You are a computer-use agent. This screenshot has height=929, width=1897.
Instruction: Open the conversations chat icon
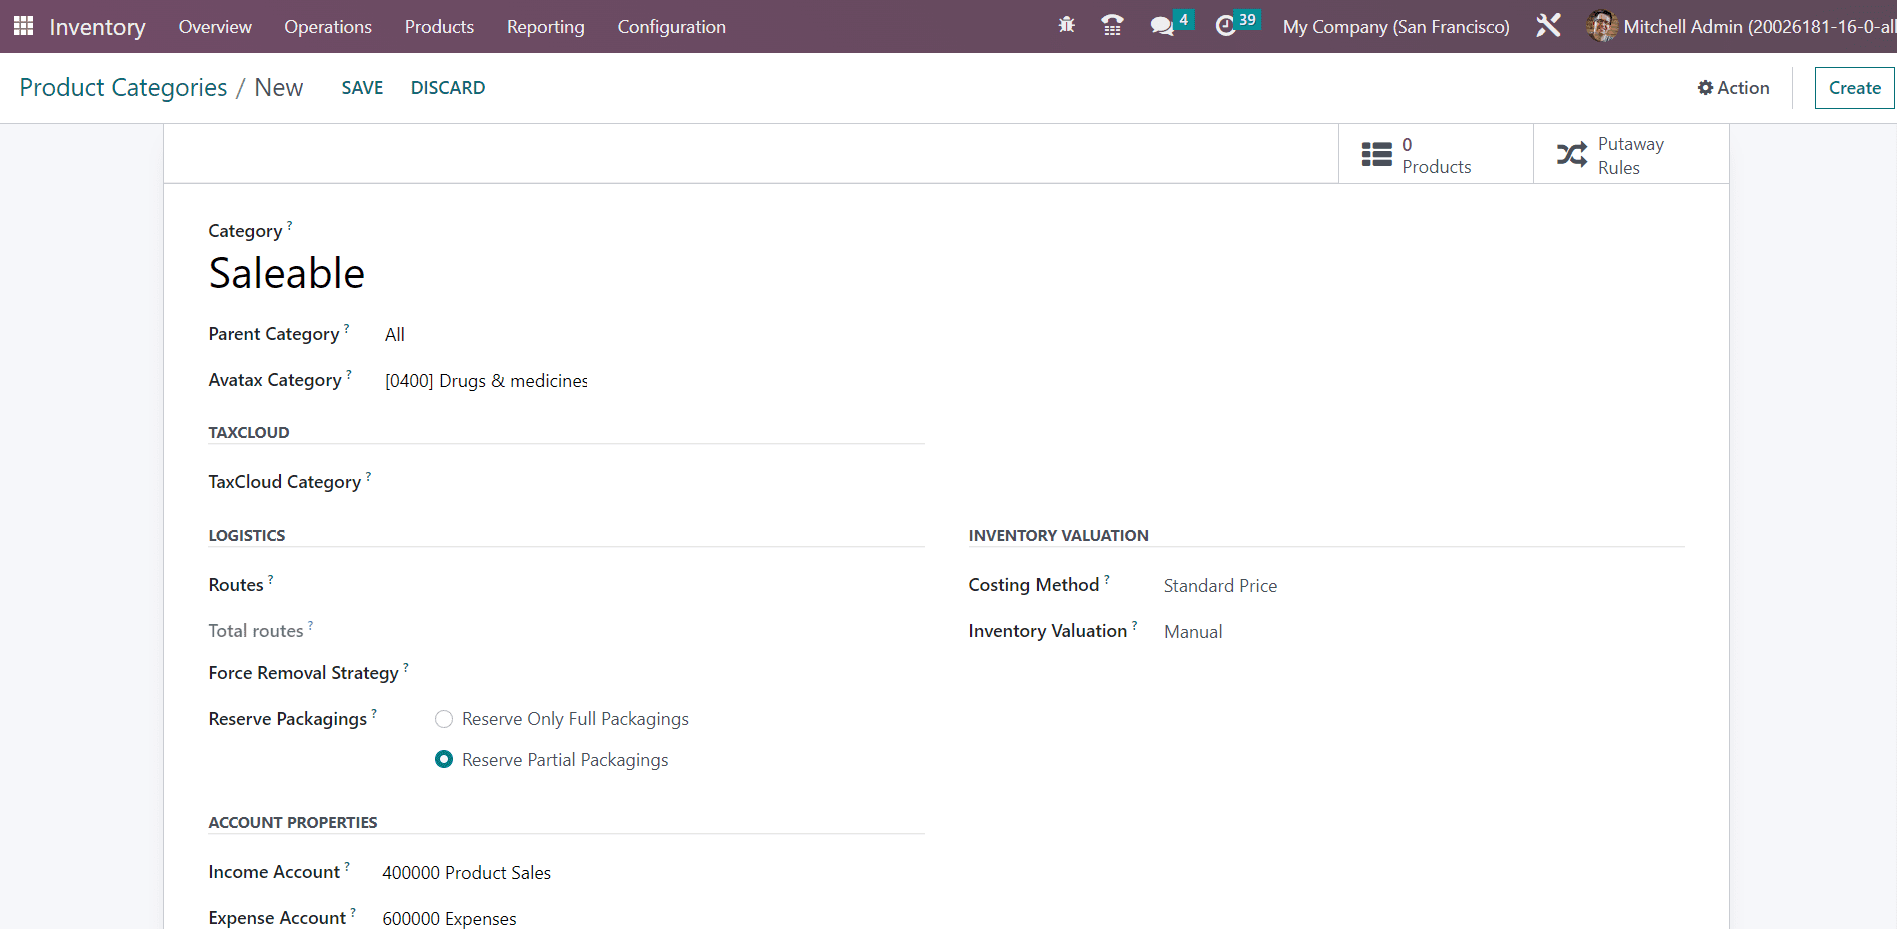click(x=1162, y=26)
